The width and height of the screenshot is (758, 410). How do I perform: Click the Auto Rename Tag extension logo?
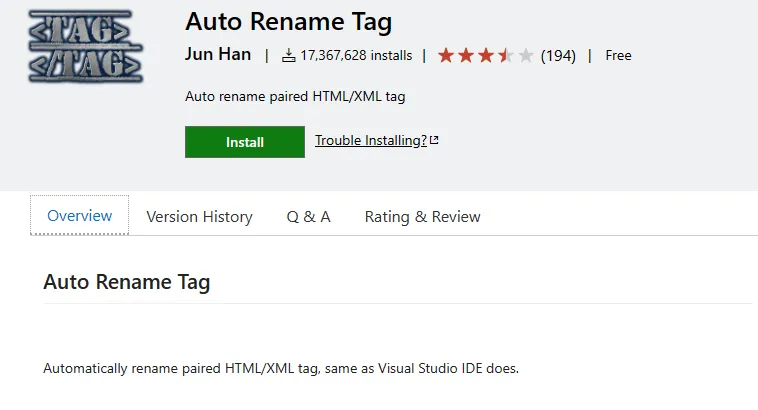pos(86,47)
